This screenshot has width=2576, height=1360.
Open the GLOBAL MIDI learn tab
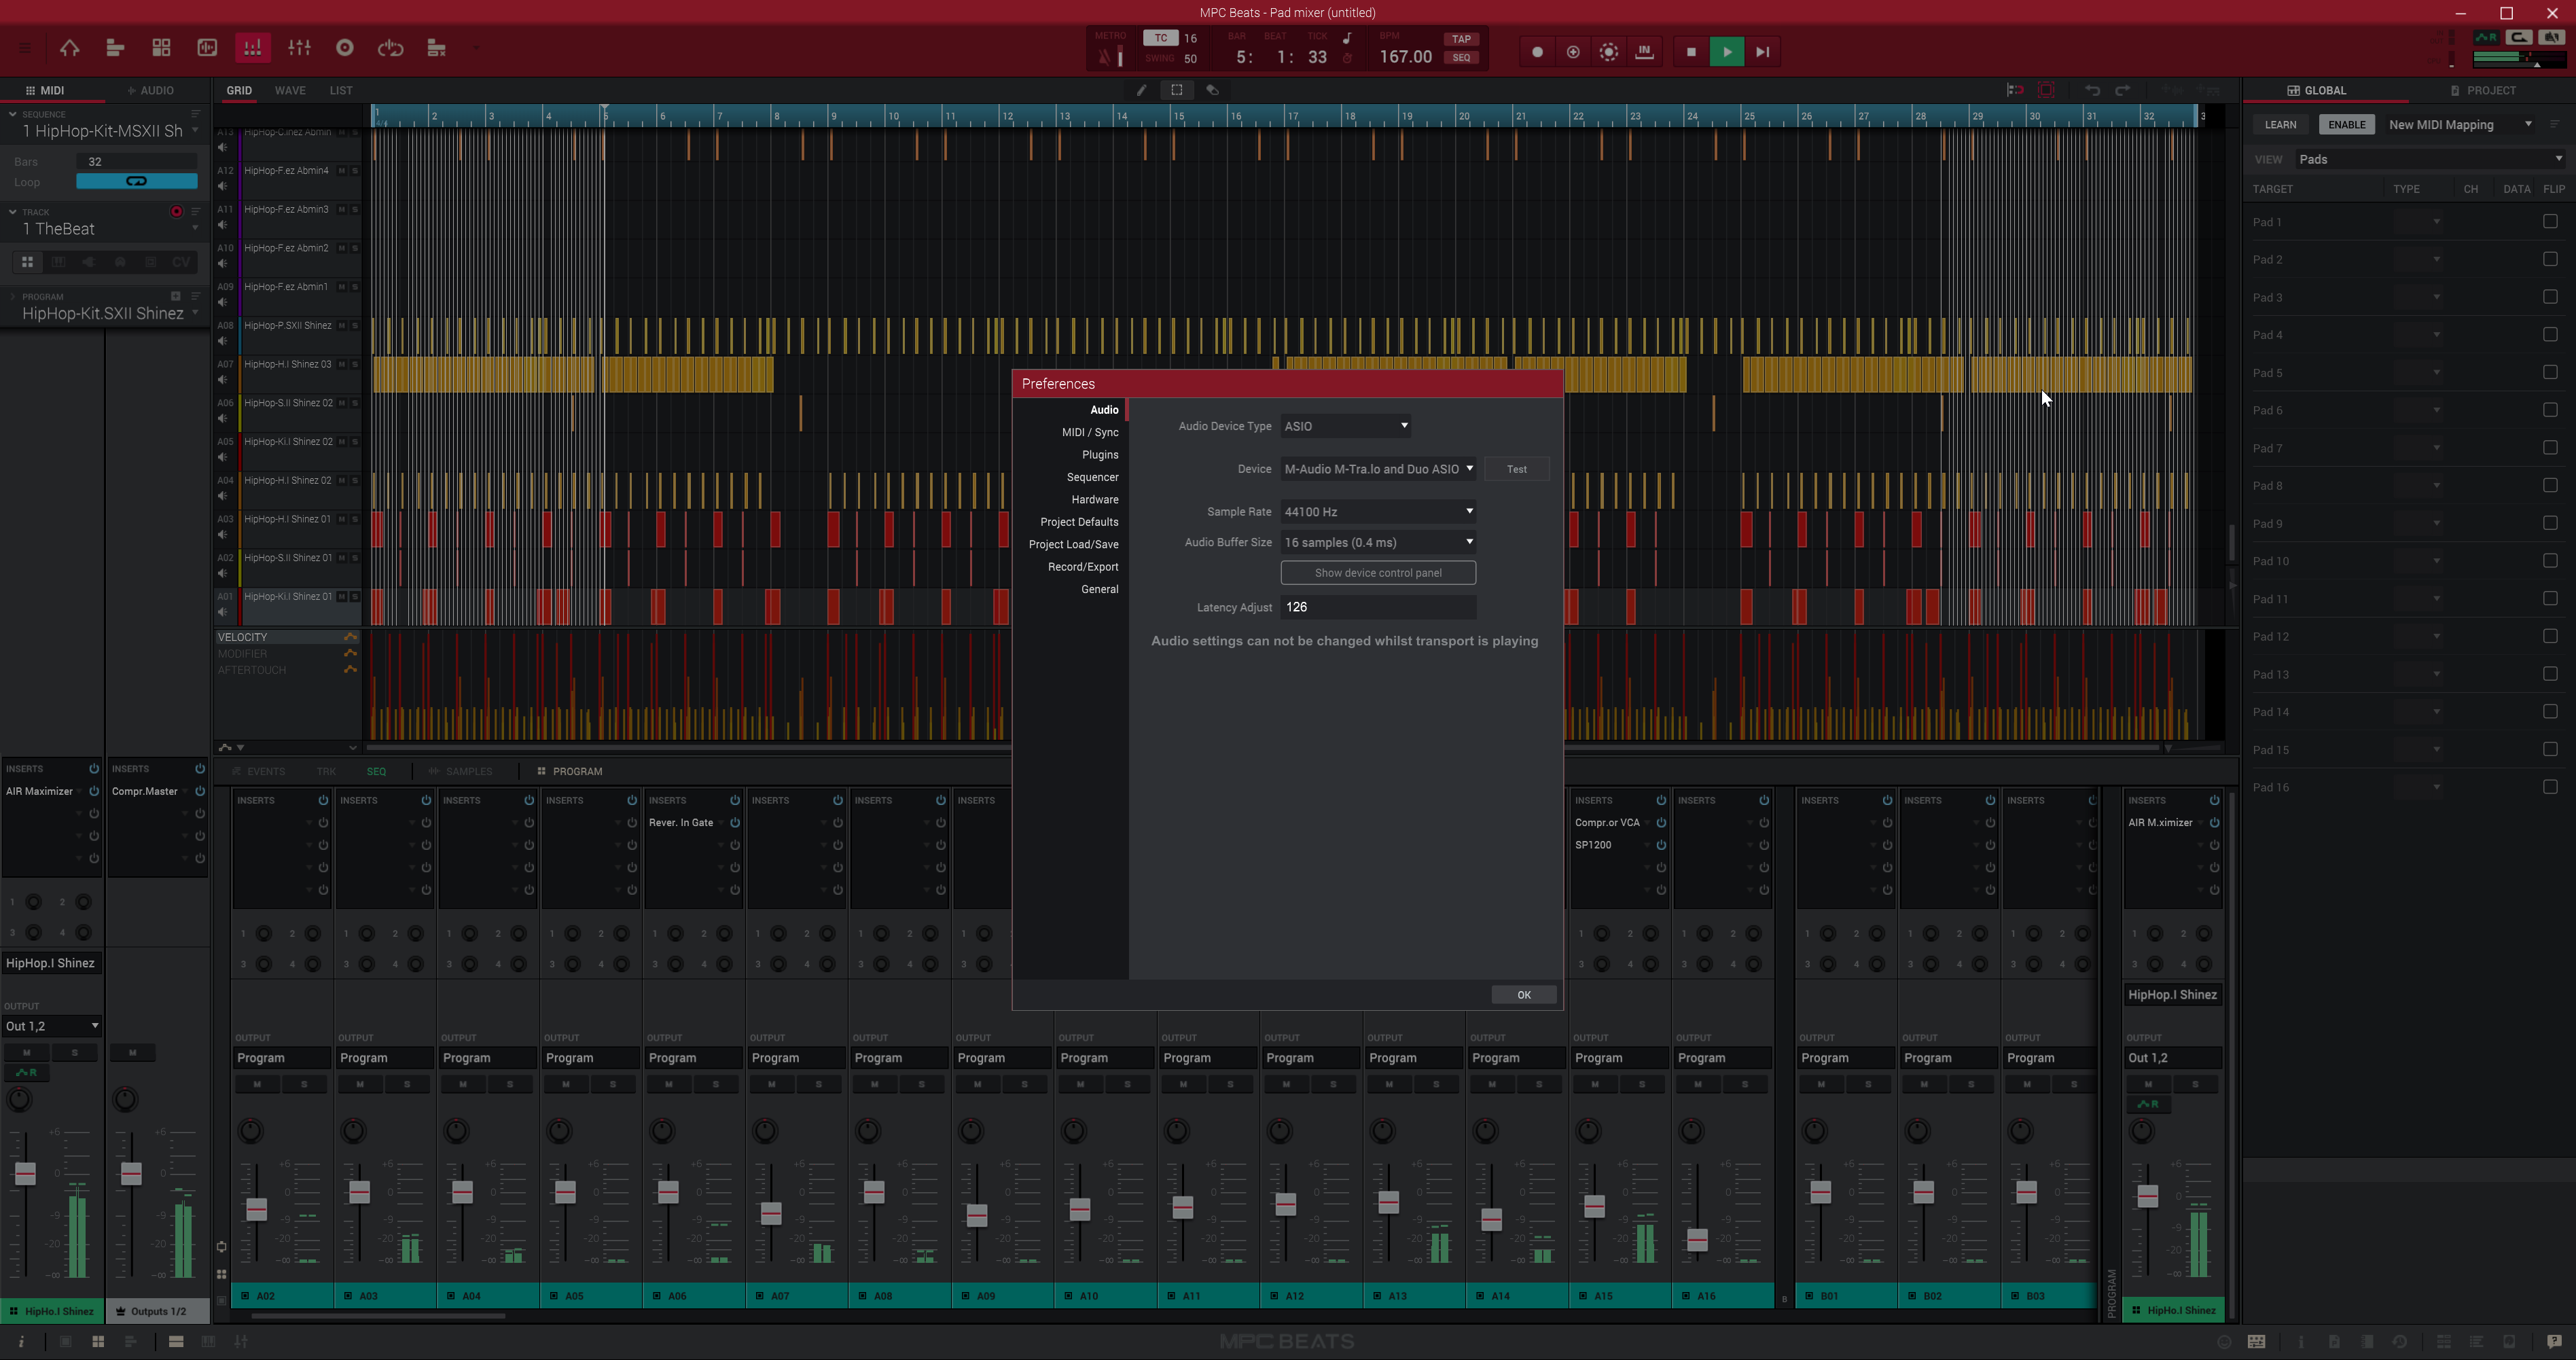(x=2317, y=90)
